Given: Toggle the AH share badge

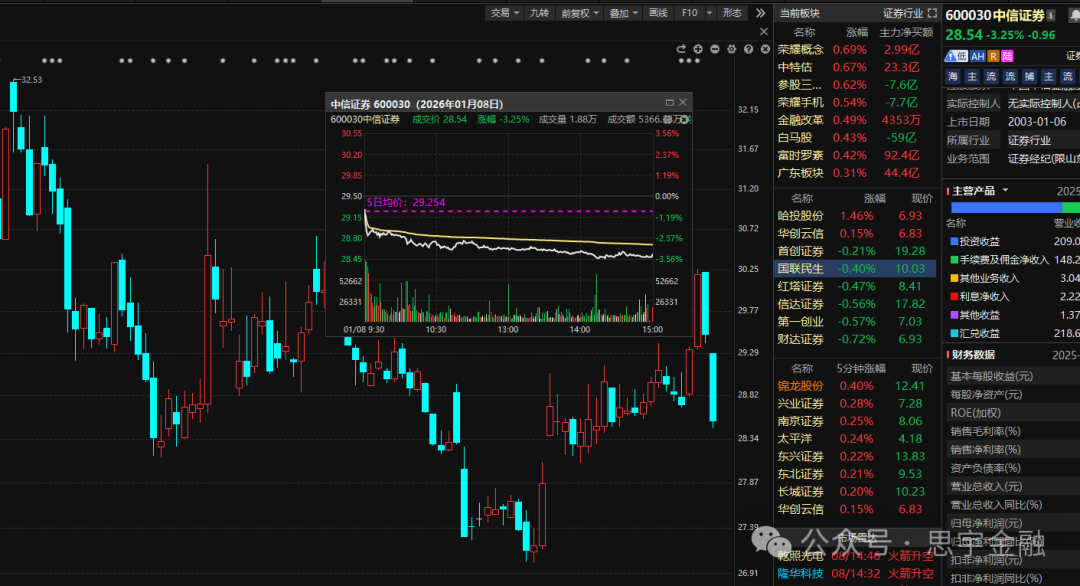Looking at the screenshot, I should 977,56.
